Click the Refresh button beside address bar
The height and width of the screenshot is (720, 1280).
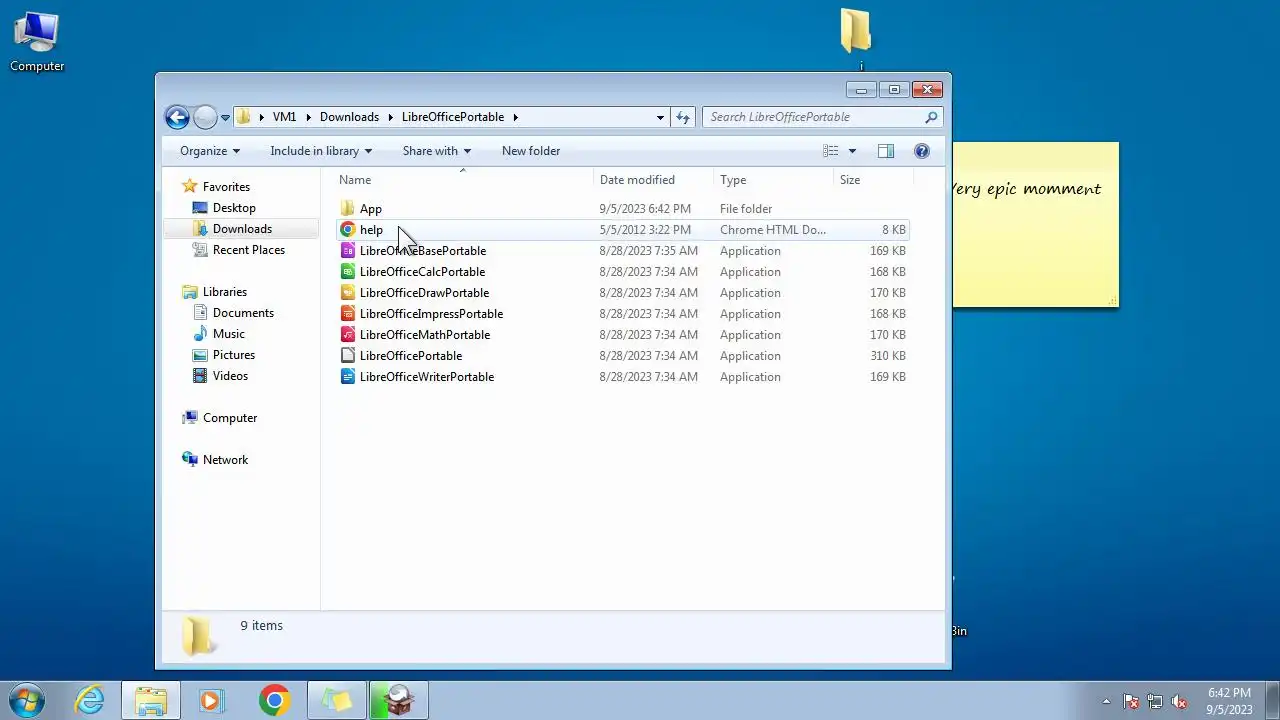(x=683, y=117)
